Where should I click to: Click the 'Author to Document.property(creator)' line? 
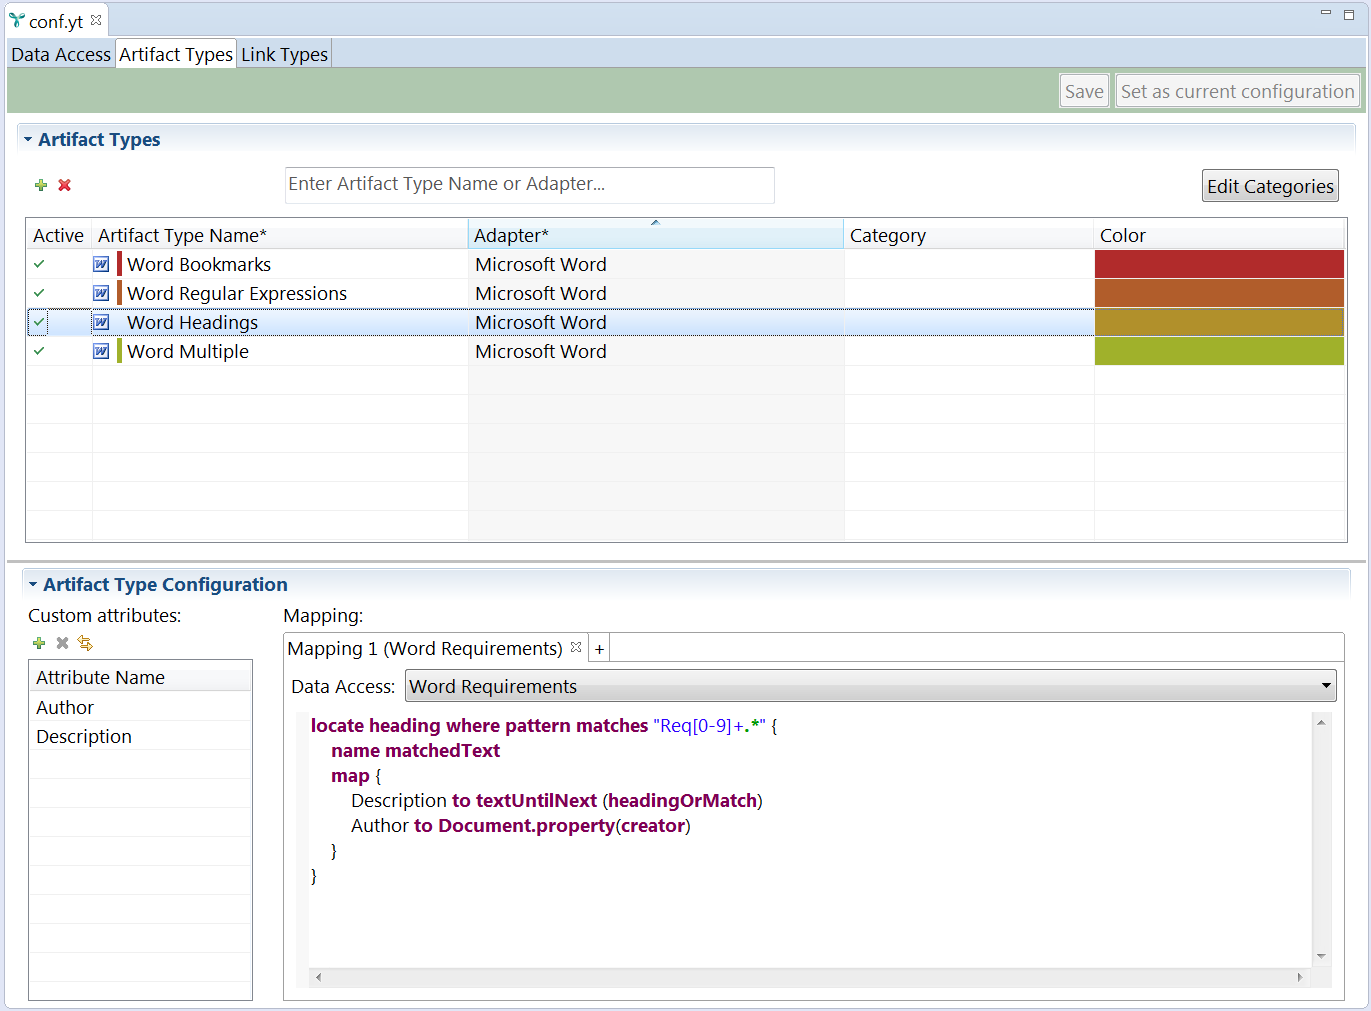coord(521,825)
